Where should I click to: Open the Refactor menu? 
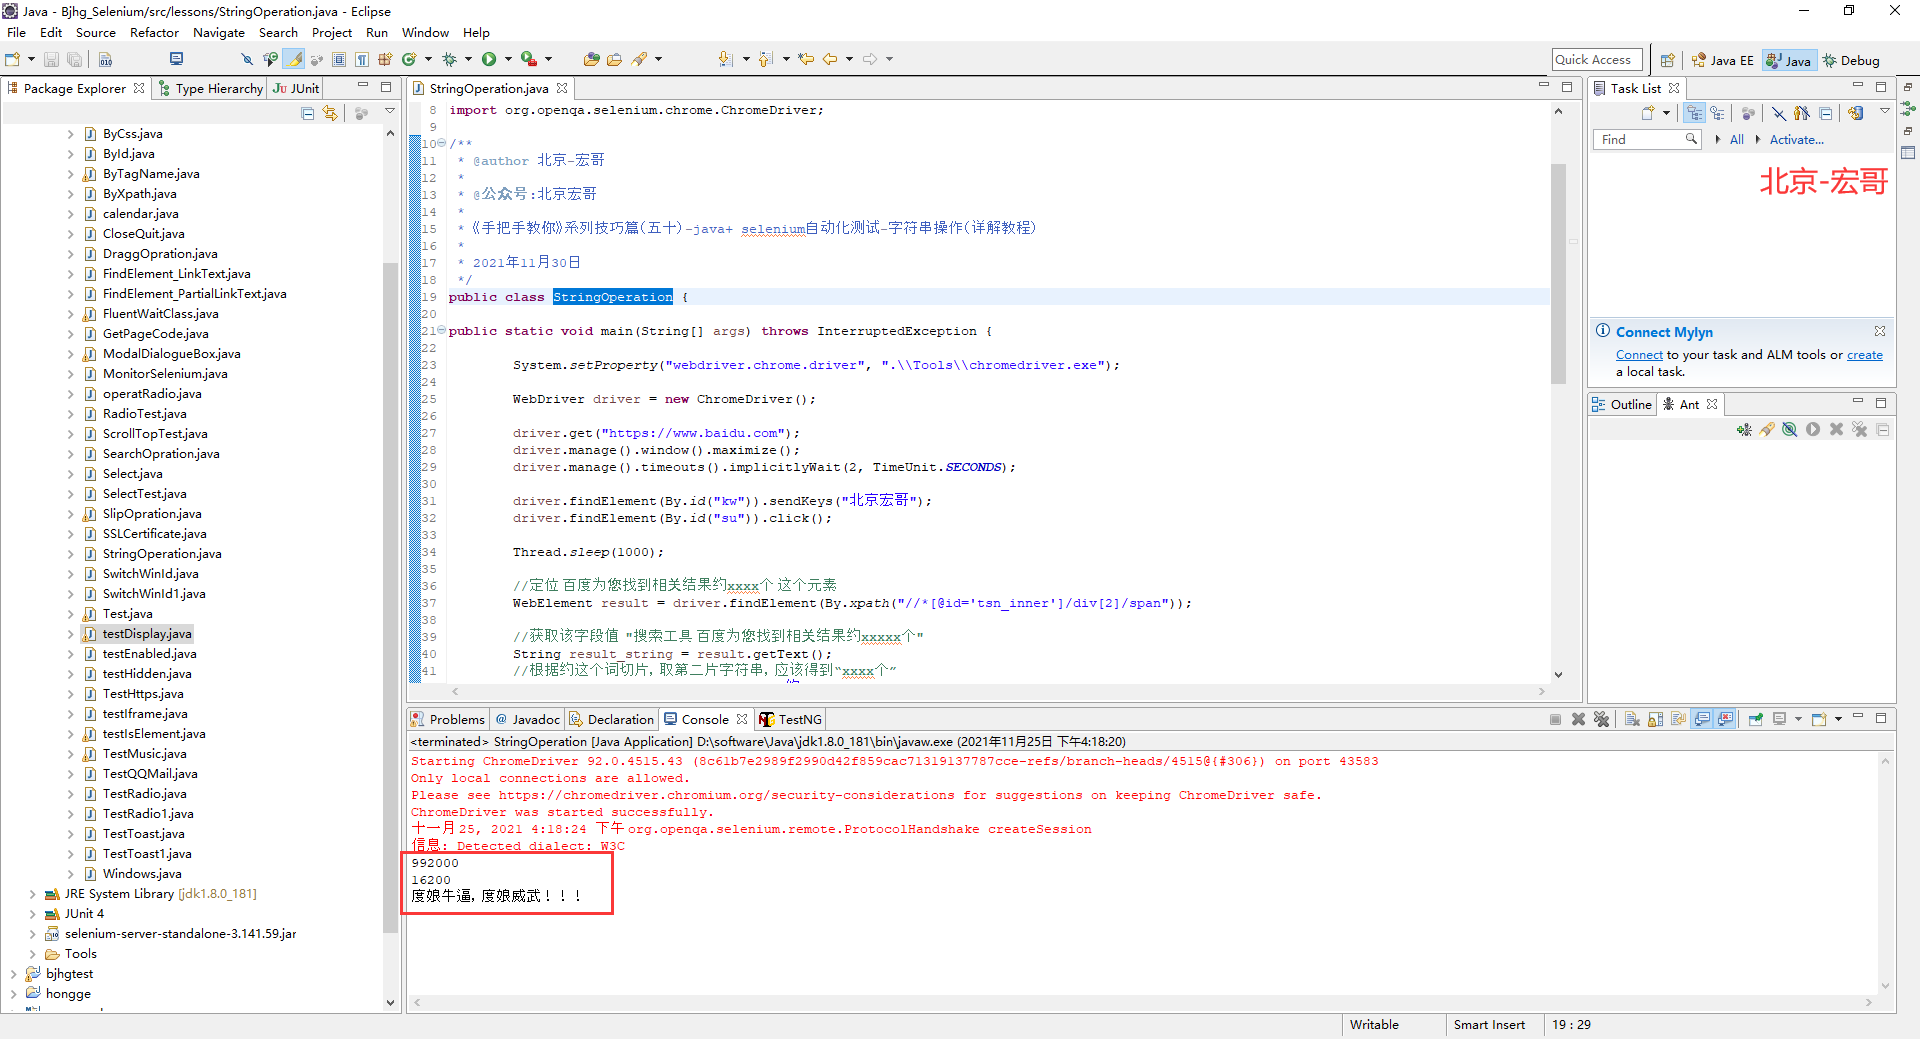pos(154,32)
